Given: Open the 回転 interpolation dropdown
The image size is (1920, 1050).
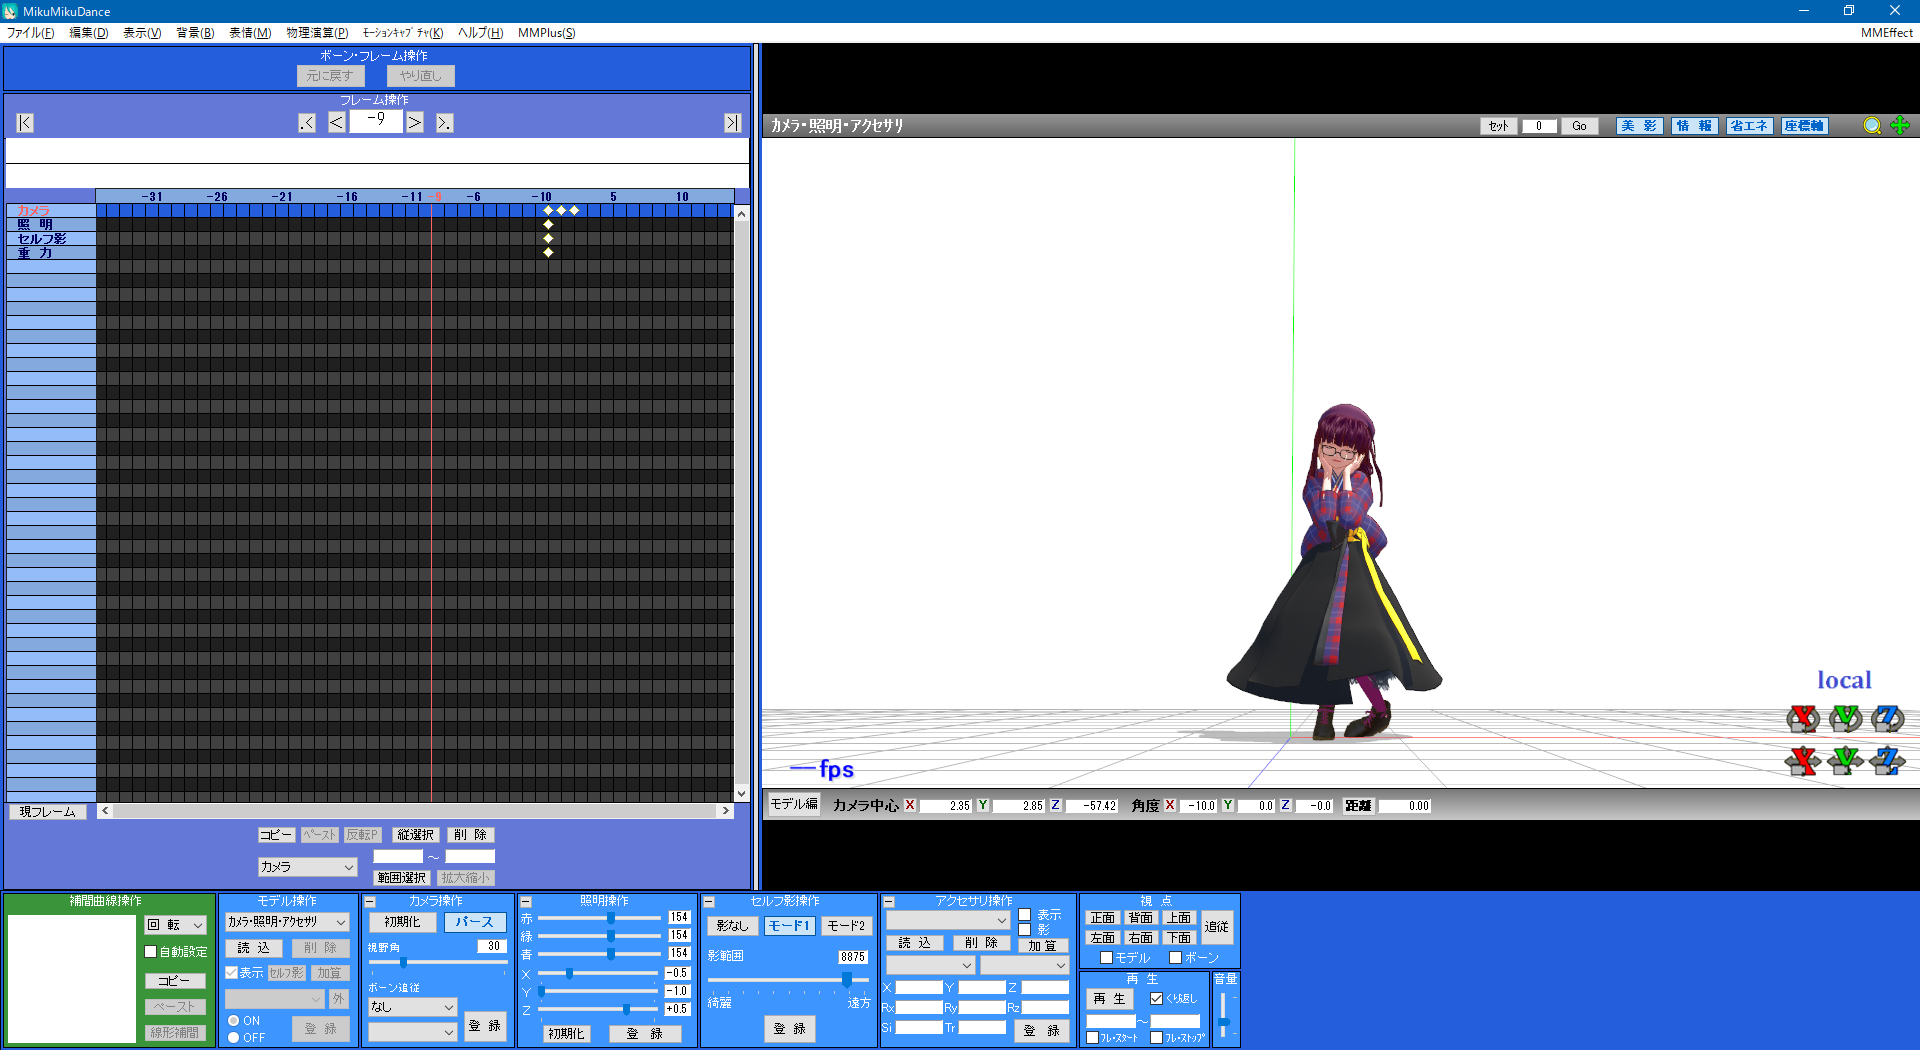Looking at the screenshot, I should (176, 926).
